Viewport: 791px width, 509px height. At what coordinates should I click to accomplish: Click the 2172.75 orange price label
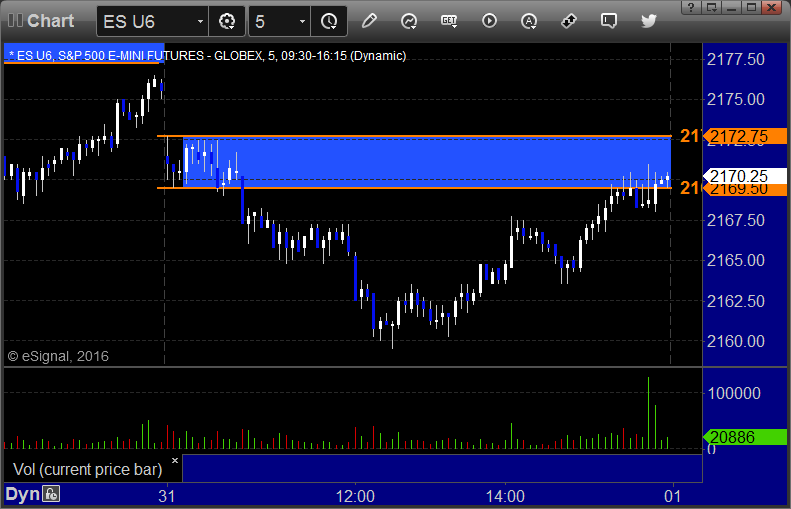745,136
